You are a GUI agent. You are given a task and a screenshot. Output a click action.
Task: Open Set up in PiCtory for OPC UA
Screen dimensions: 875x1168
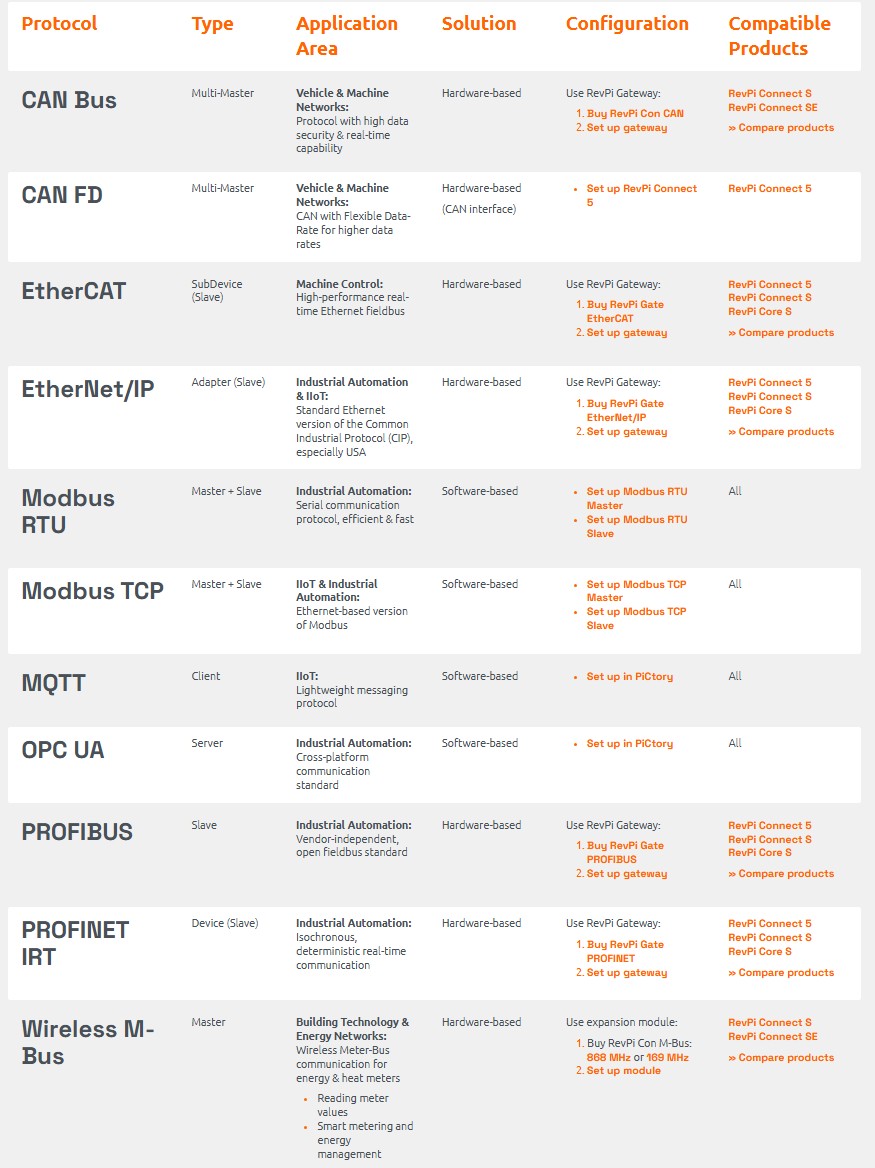[629, 744]
